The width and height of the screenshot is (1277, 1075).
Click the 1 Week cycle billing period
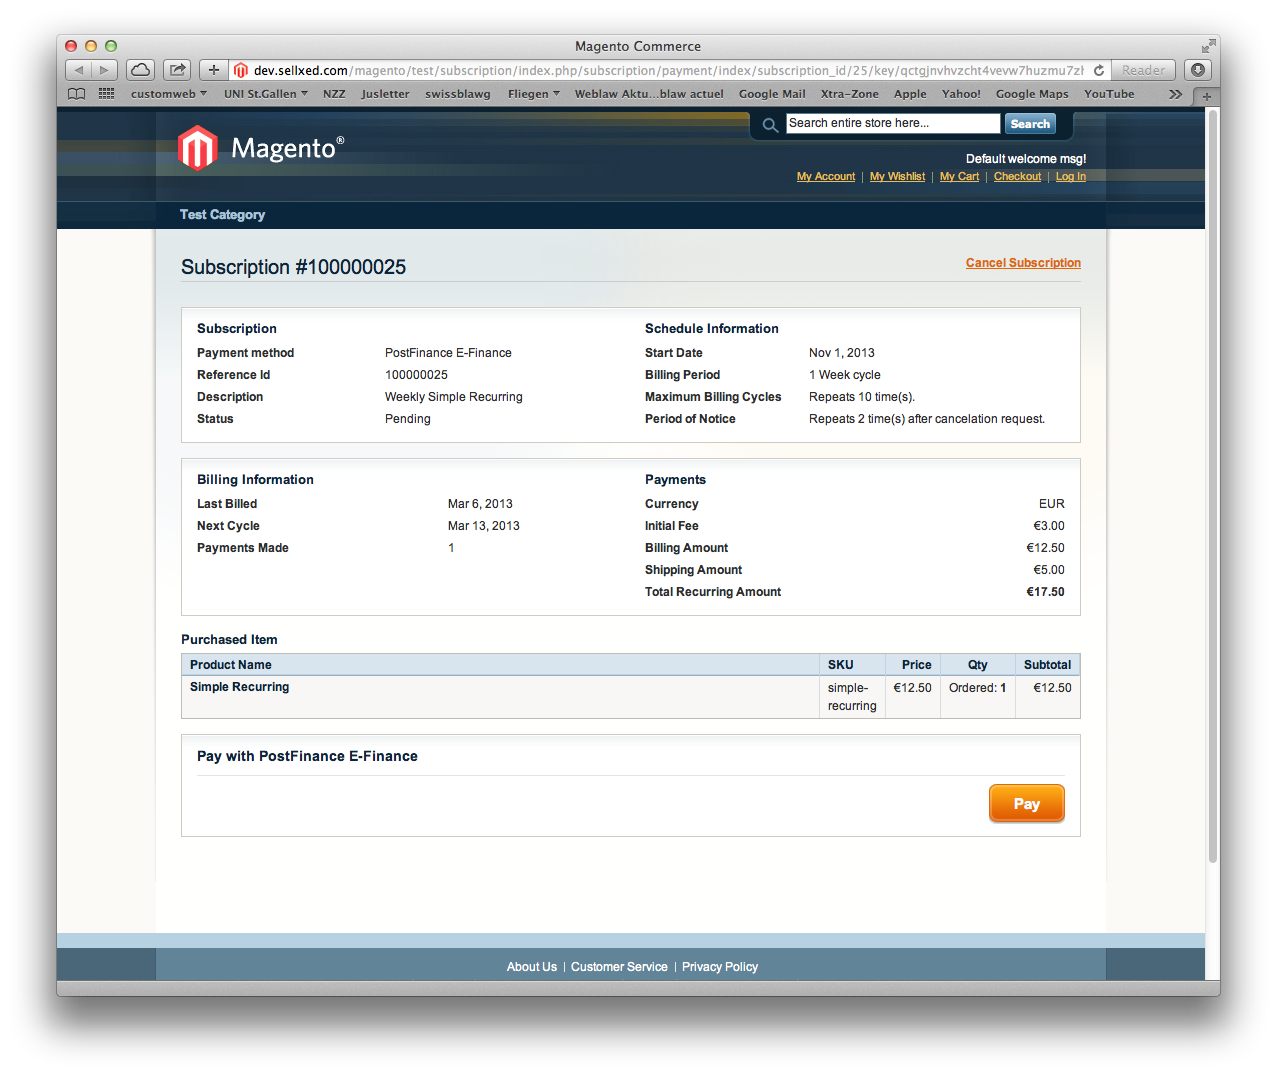click(845, 375)
